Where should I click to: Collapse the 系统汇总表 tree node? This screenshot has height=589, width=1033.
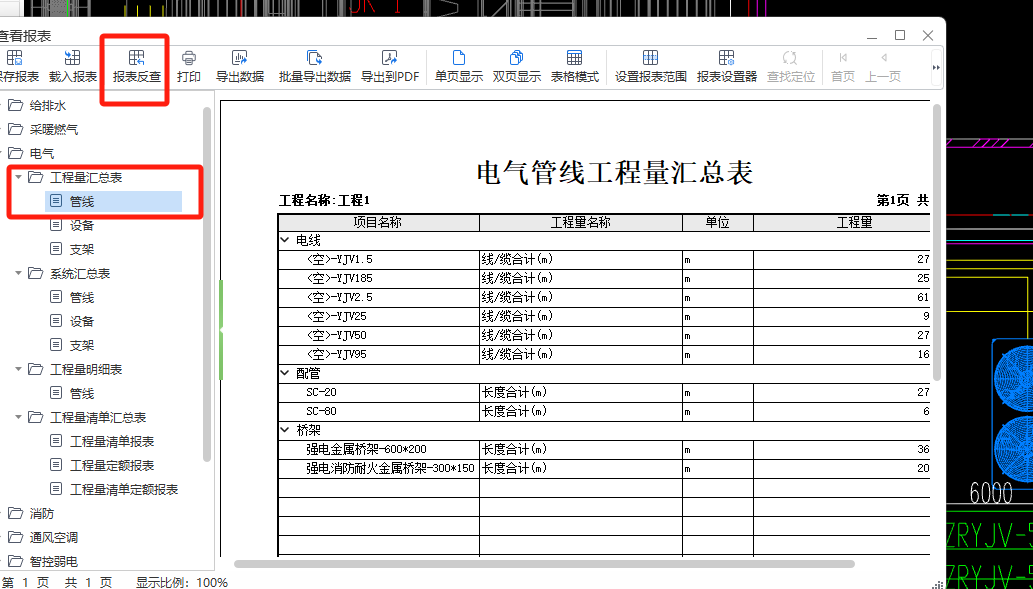pyautogui.click(x=18, y=273)
